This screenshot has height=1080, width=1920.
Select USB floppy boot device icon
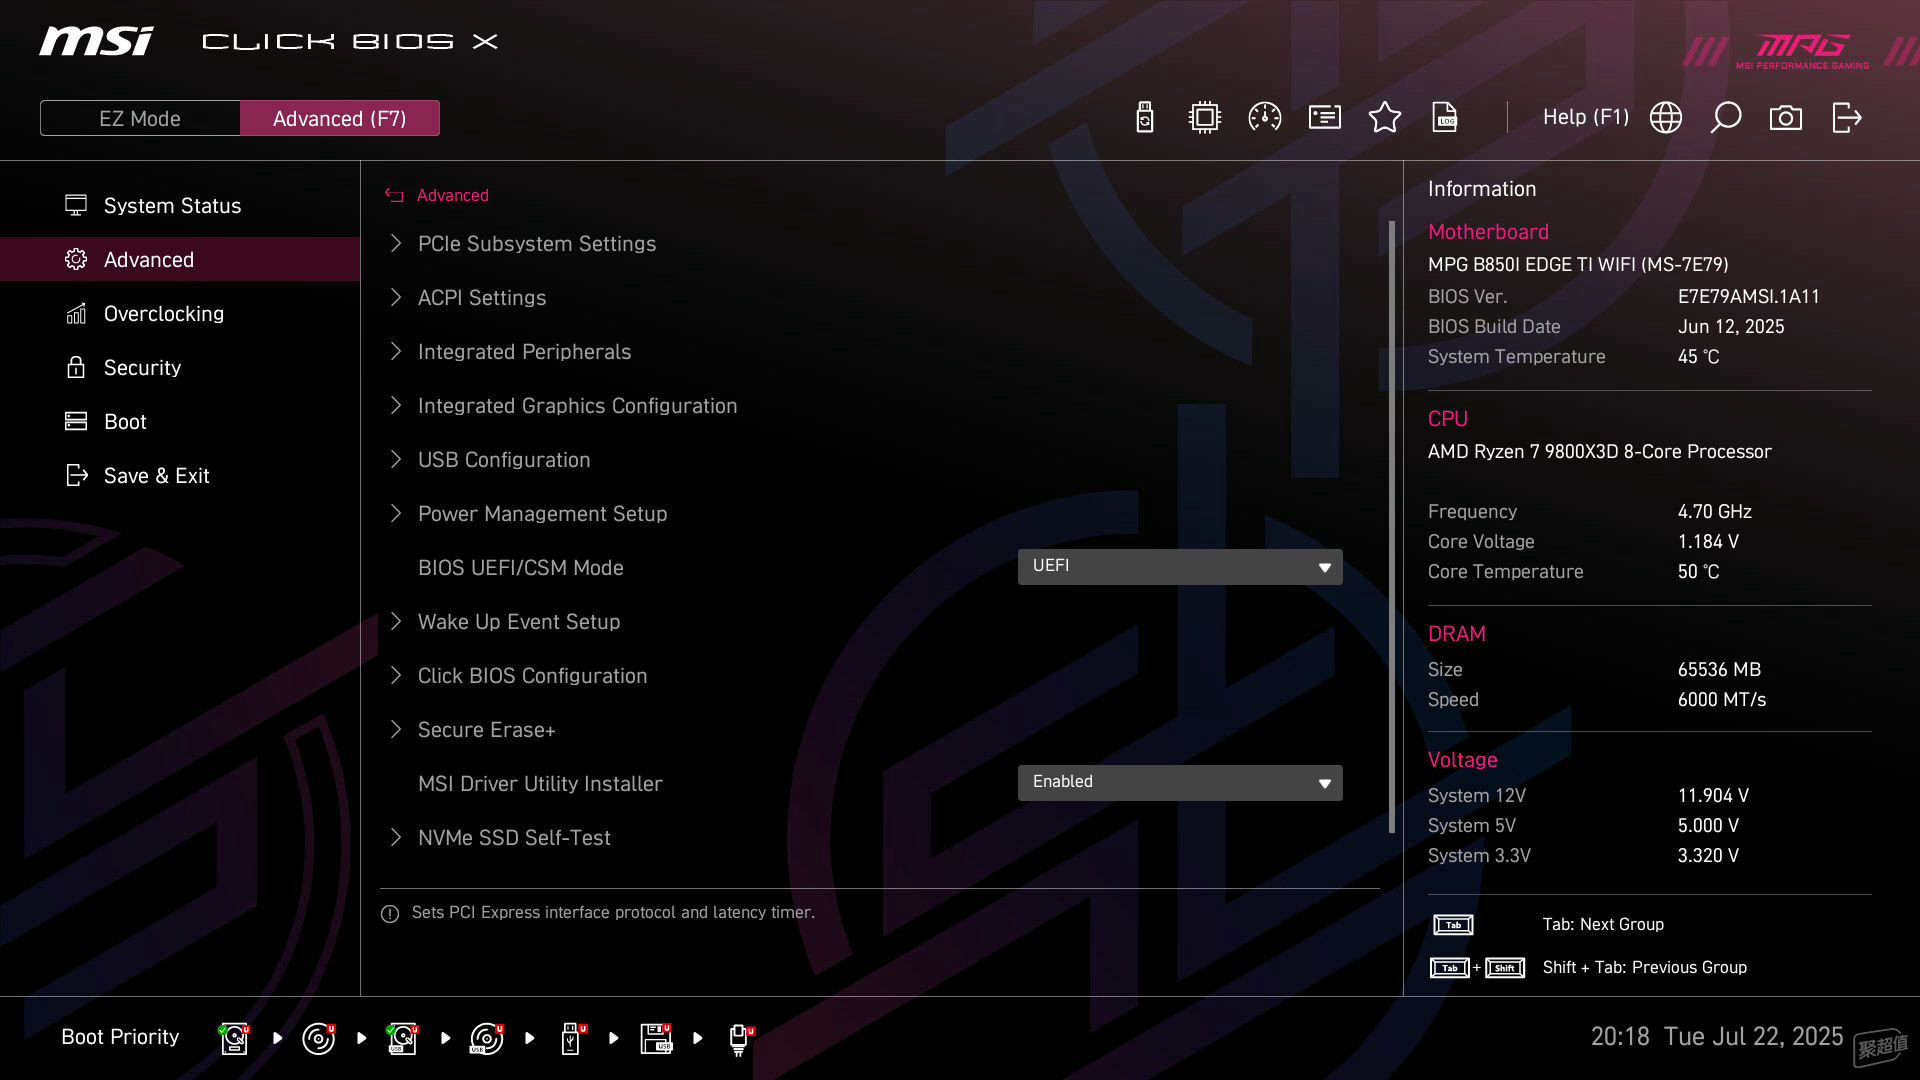[657, 1038]
